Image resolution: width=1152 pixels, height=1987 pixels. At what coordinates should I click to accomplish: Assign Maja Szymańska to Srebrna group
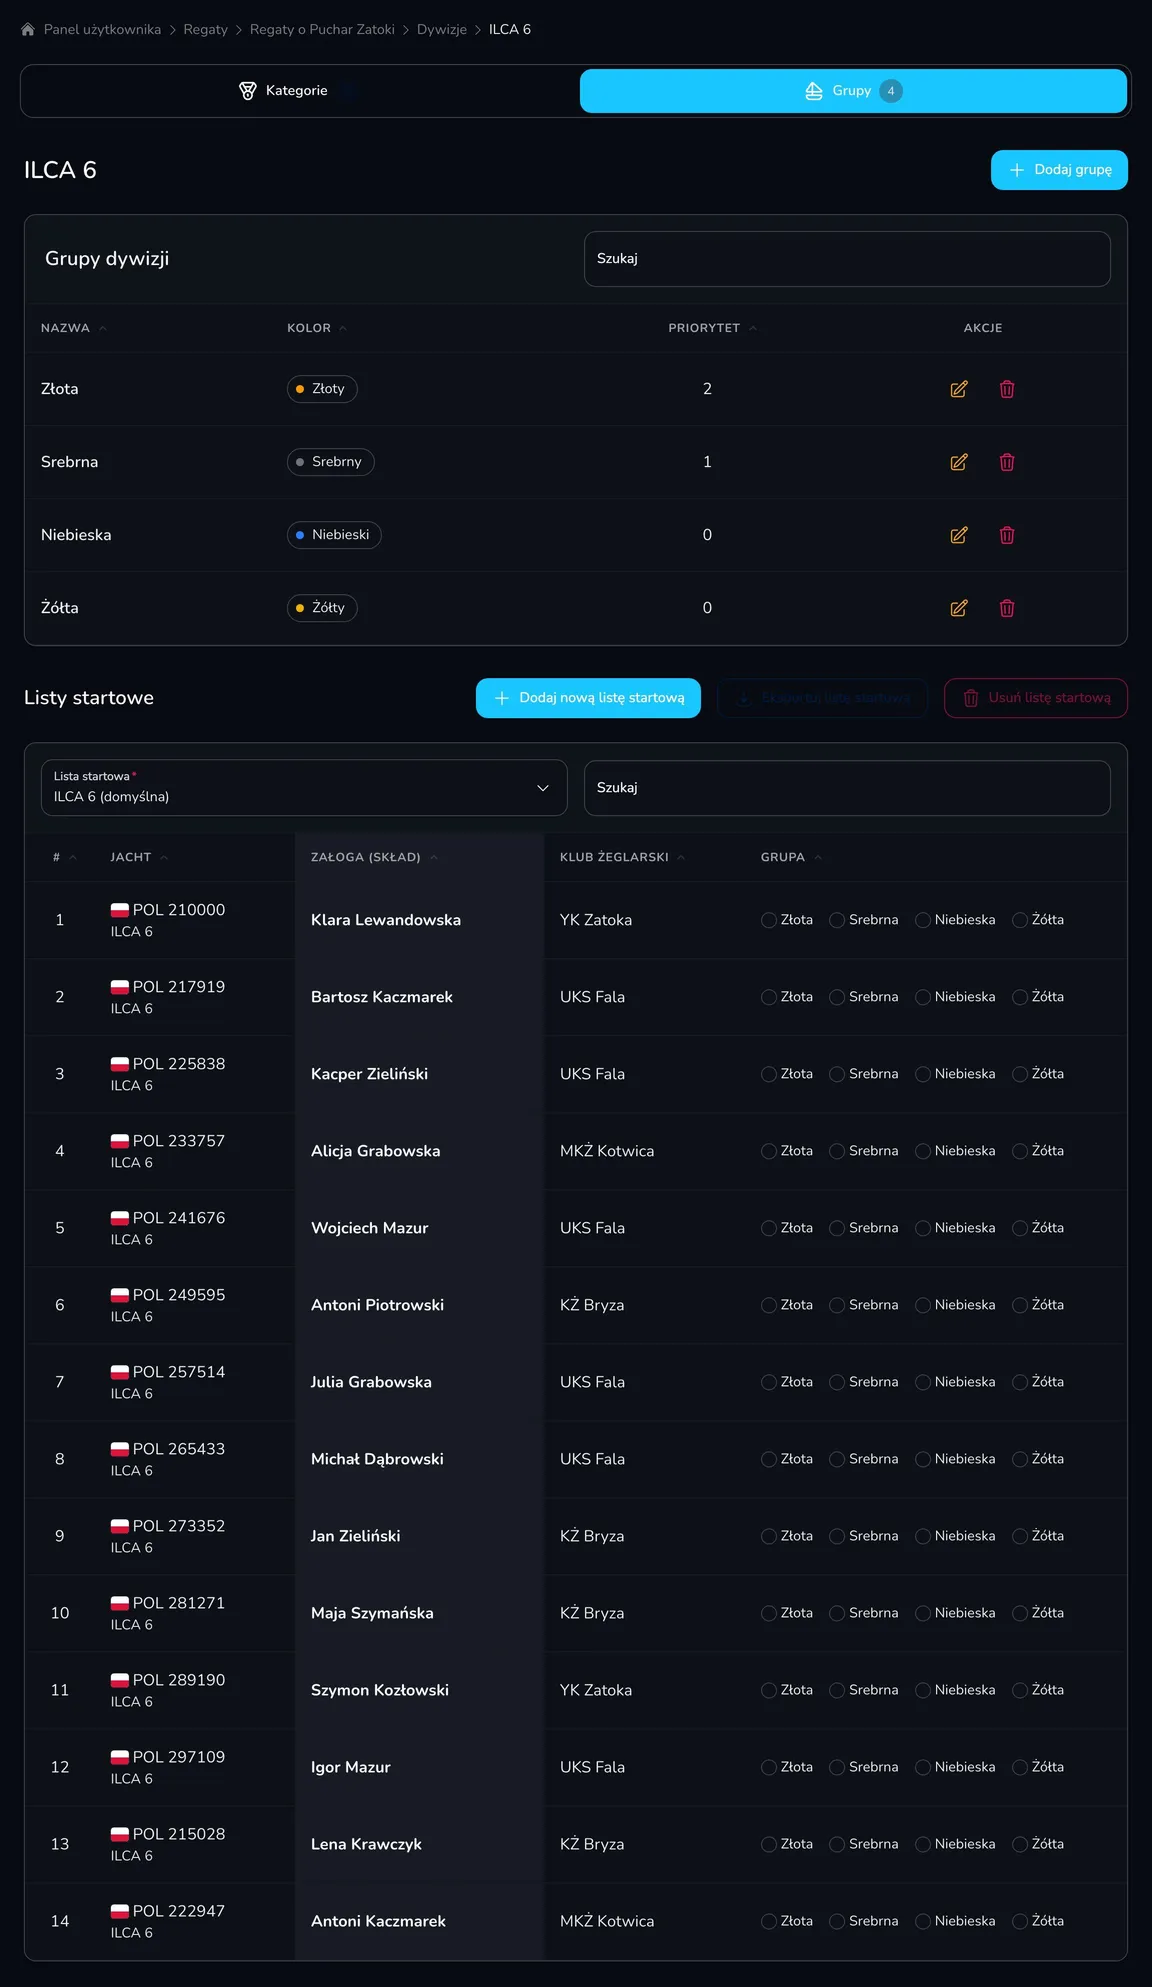(837, 1613)
